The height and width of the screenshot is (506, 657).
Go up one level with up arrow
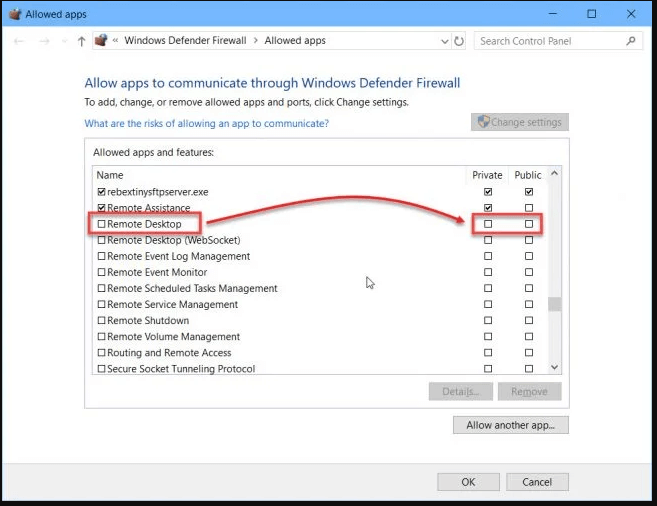click(81, 41)
